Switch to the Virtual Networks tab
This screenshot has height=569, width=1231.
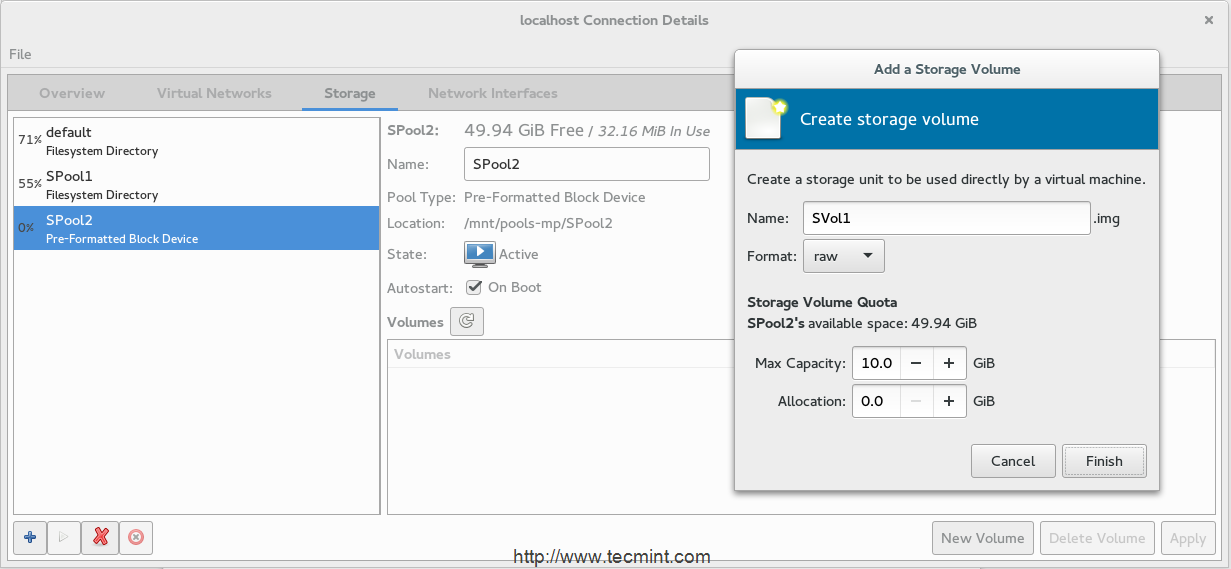point(214,93)
